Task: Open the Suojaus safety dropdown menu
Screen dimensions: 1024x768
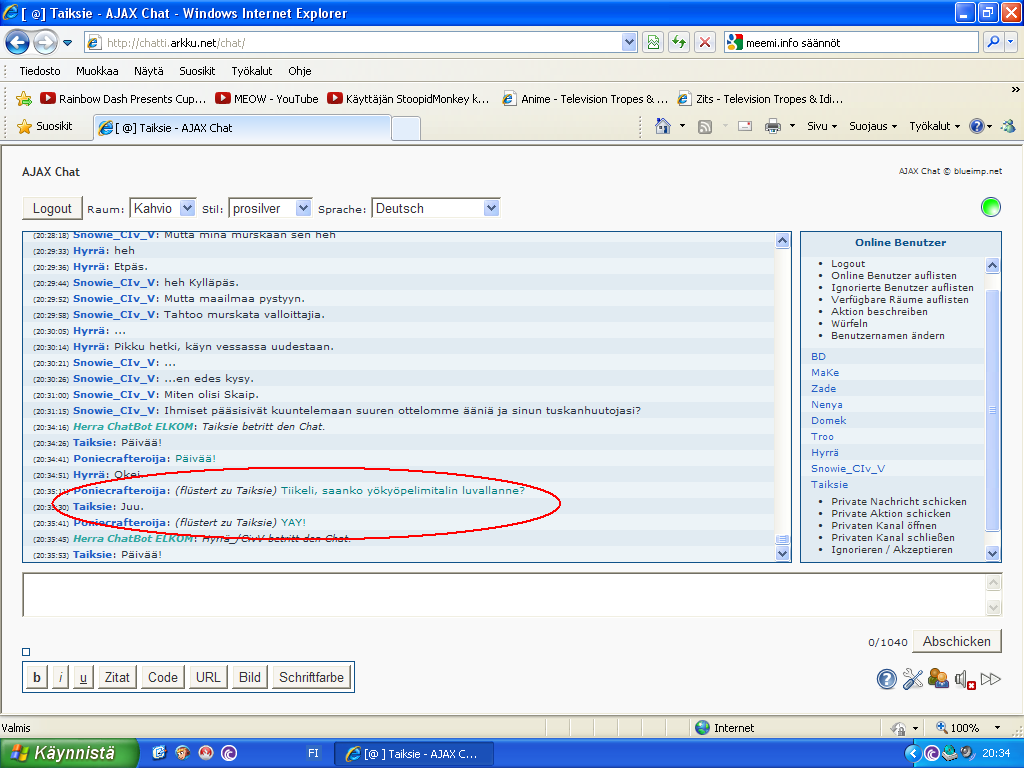Action: point(872,126)
